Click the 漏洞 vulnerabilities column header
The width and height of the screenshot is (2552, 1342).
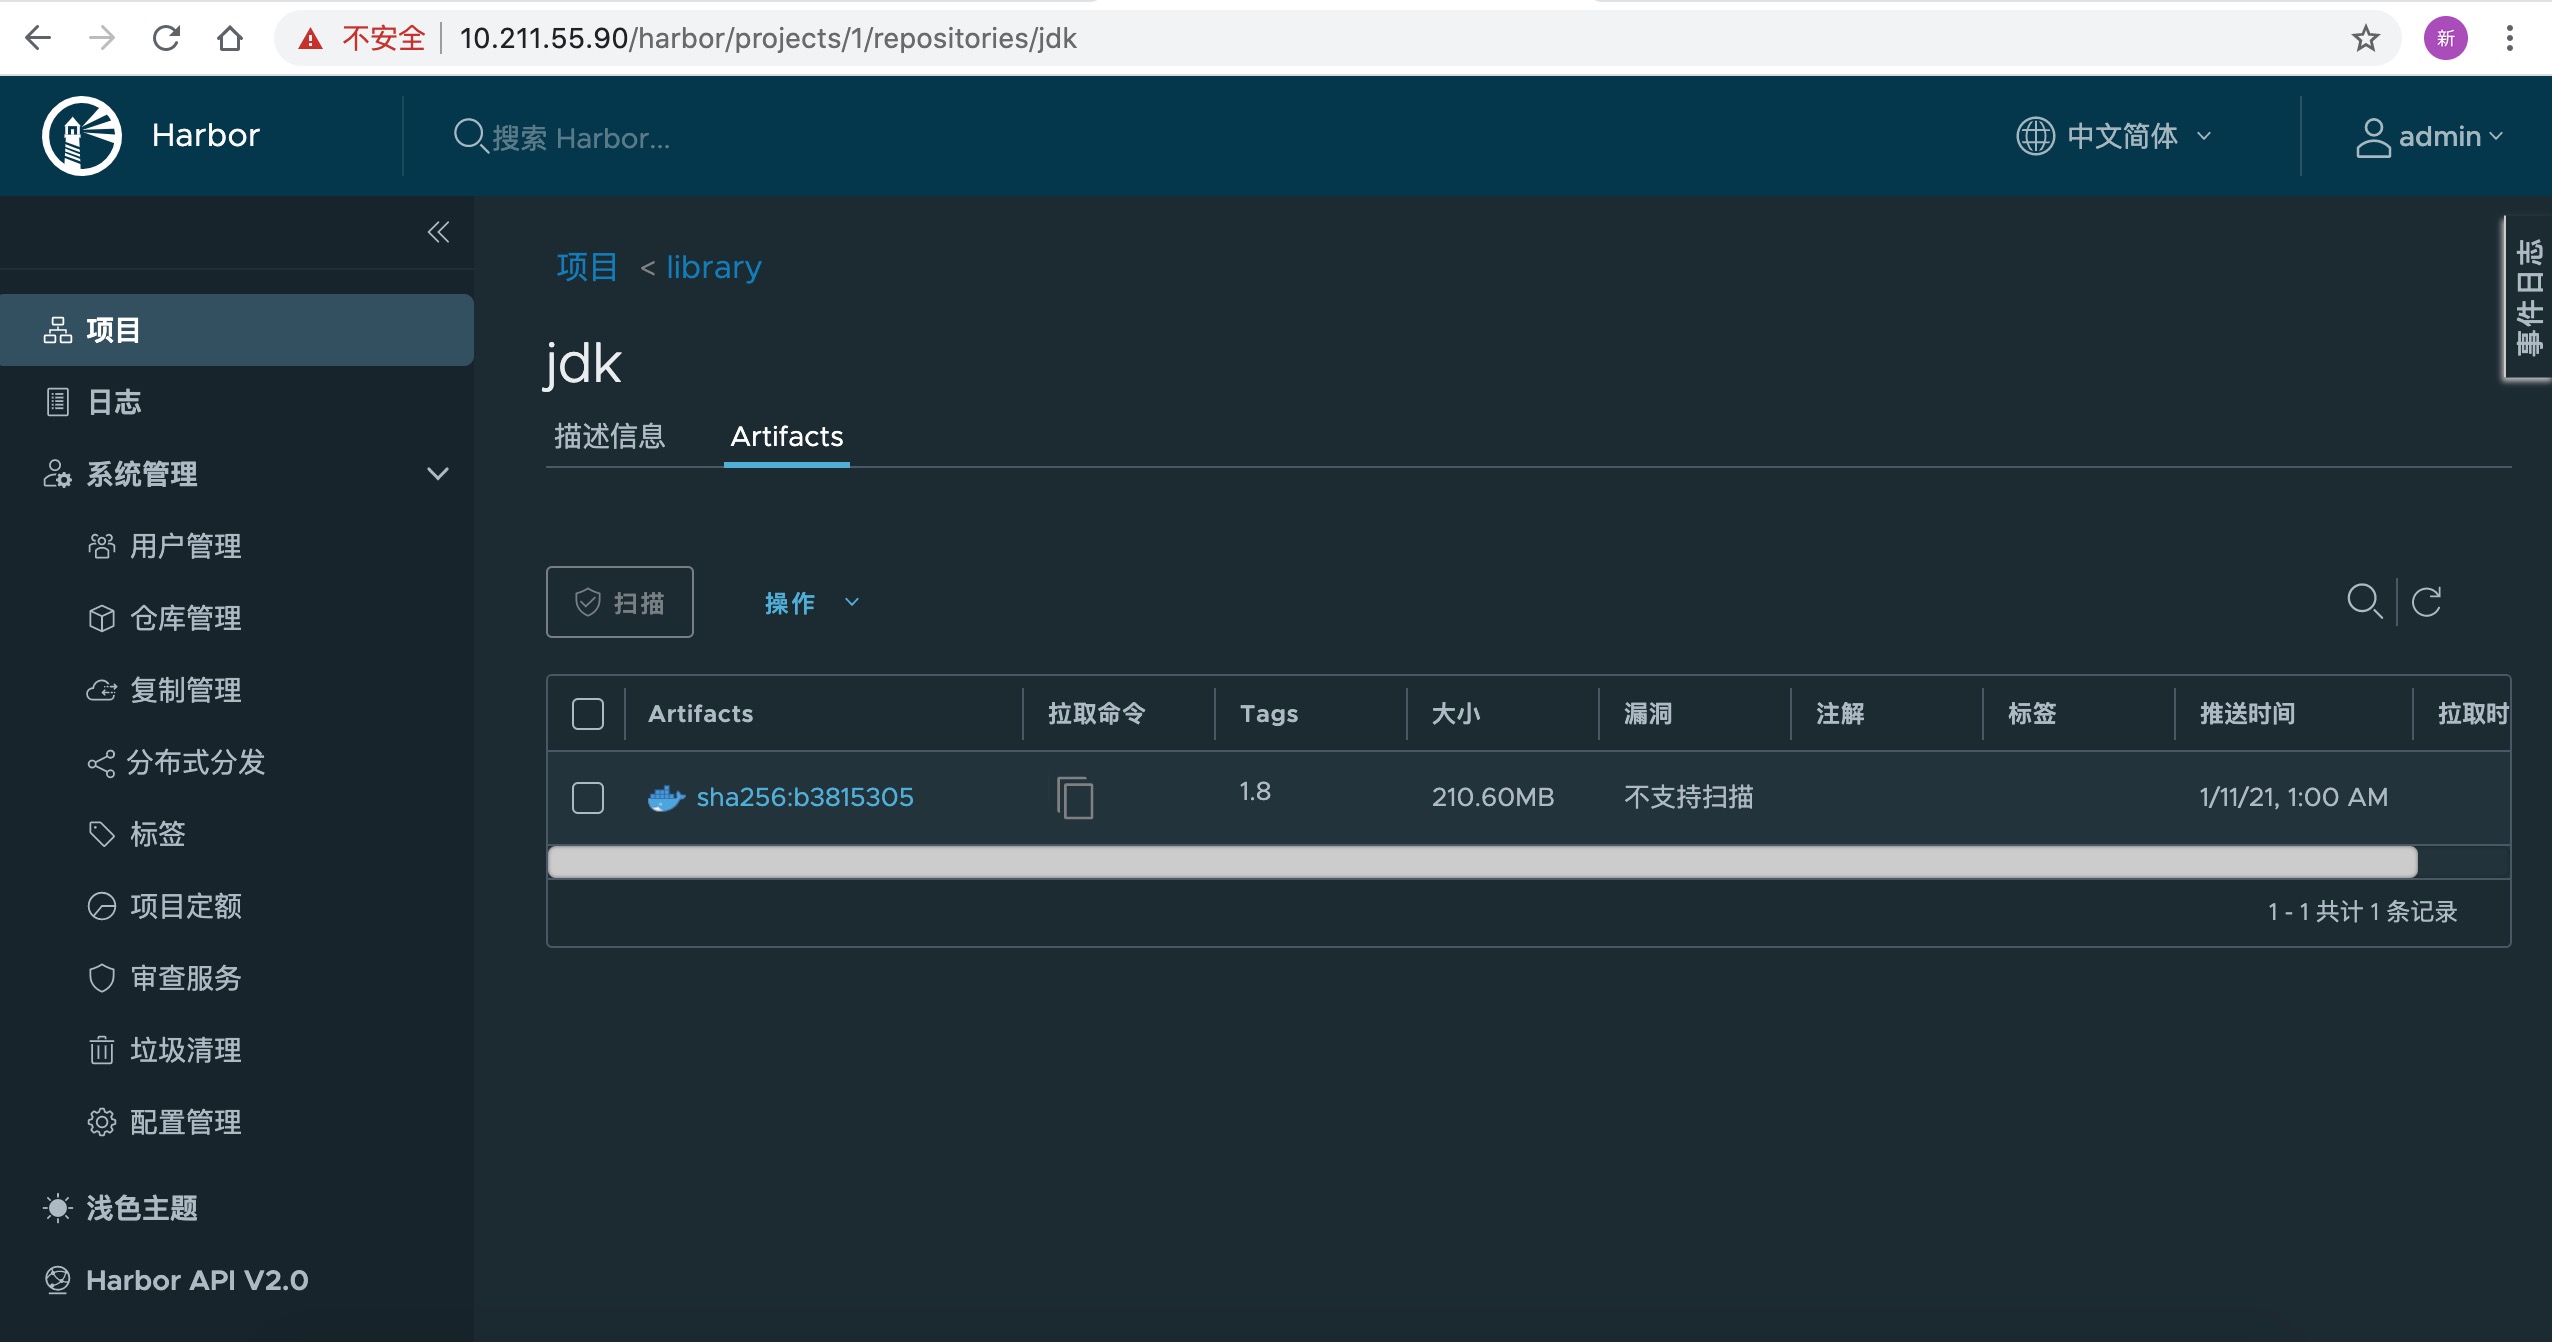click(1647, 713)
